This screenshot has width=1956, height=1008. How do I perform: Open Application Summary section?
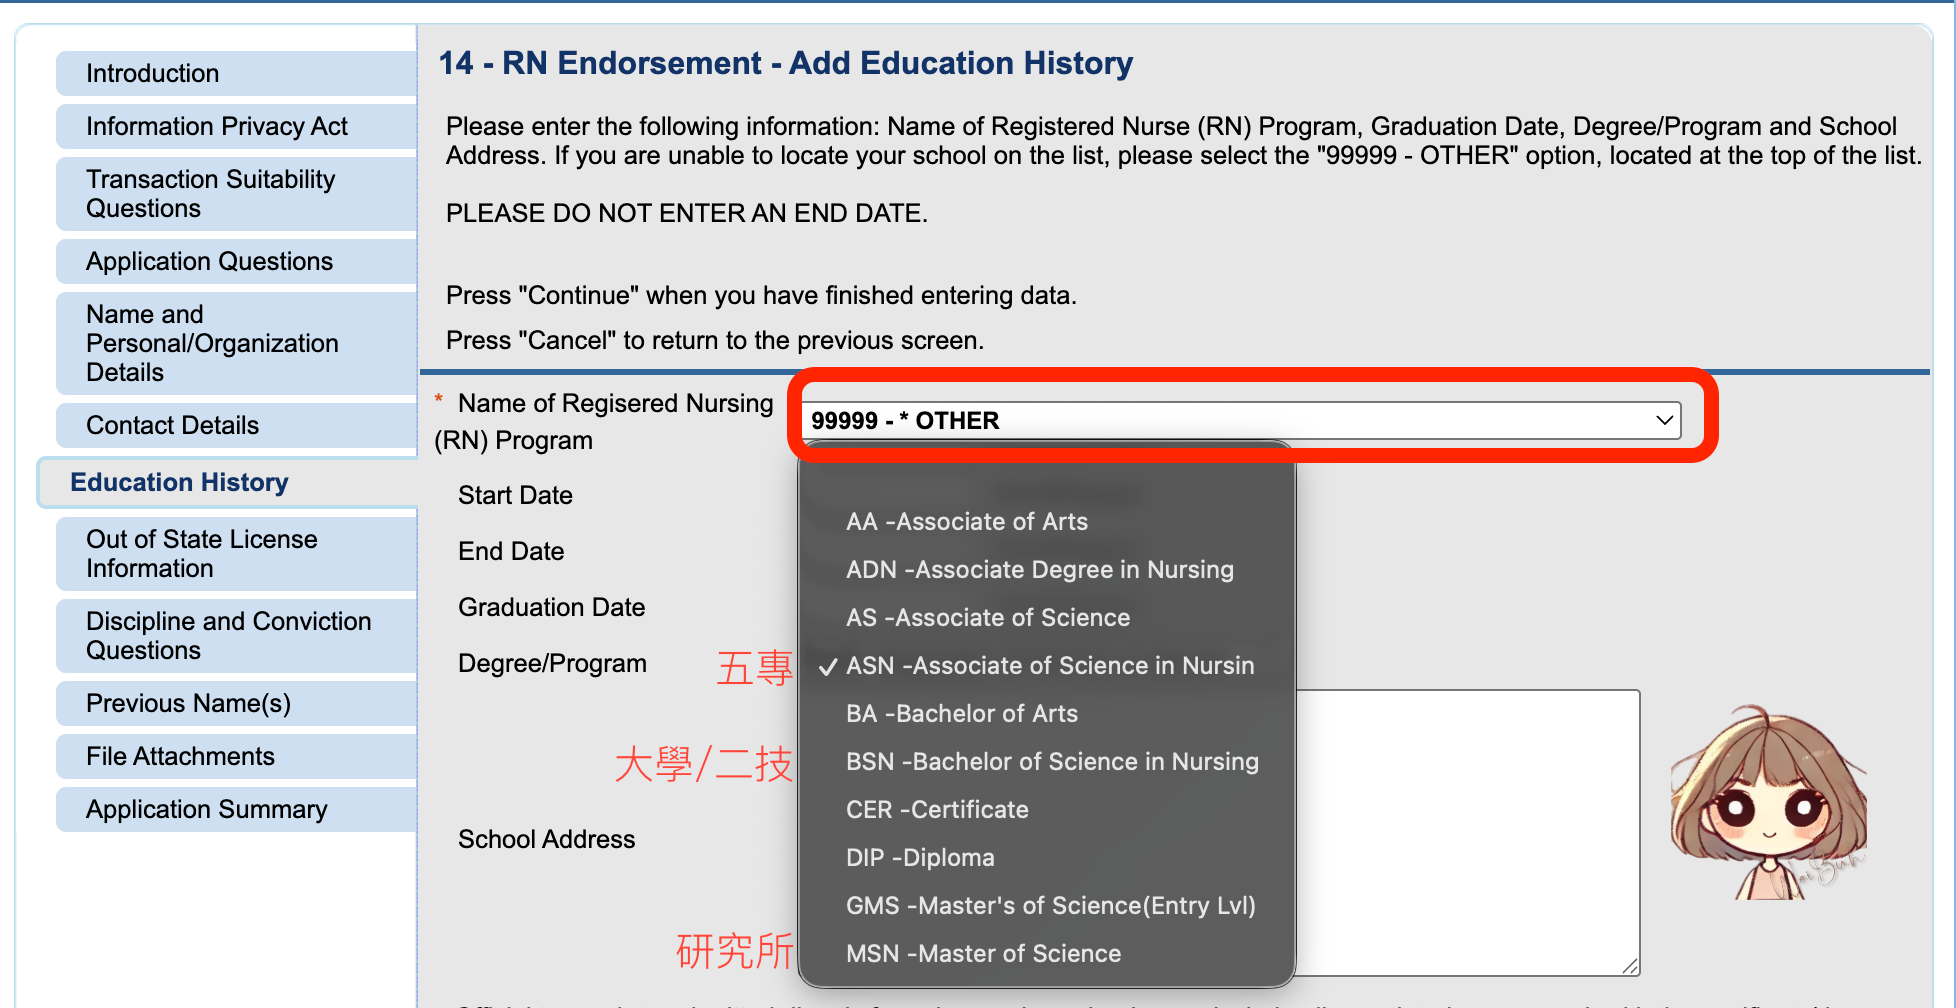(x=237, y=809)
